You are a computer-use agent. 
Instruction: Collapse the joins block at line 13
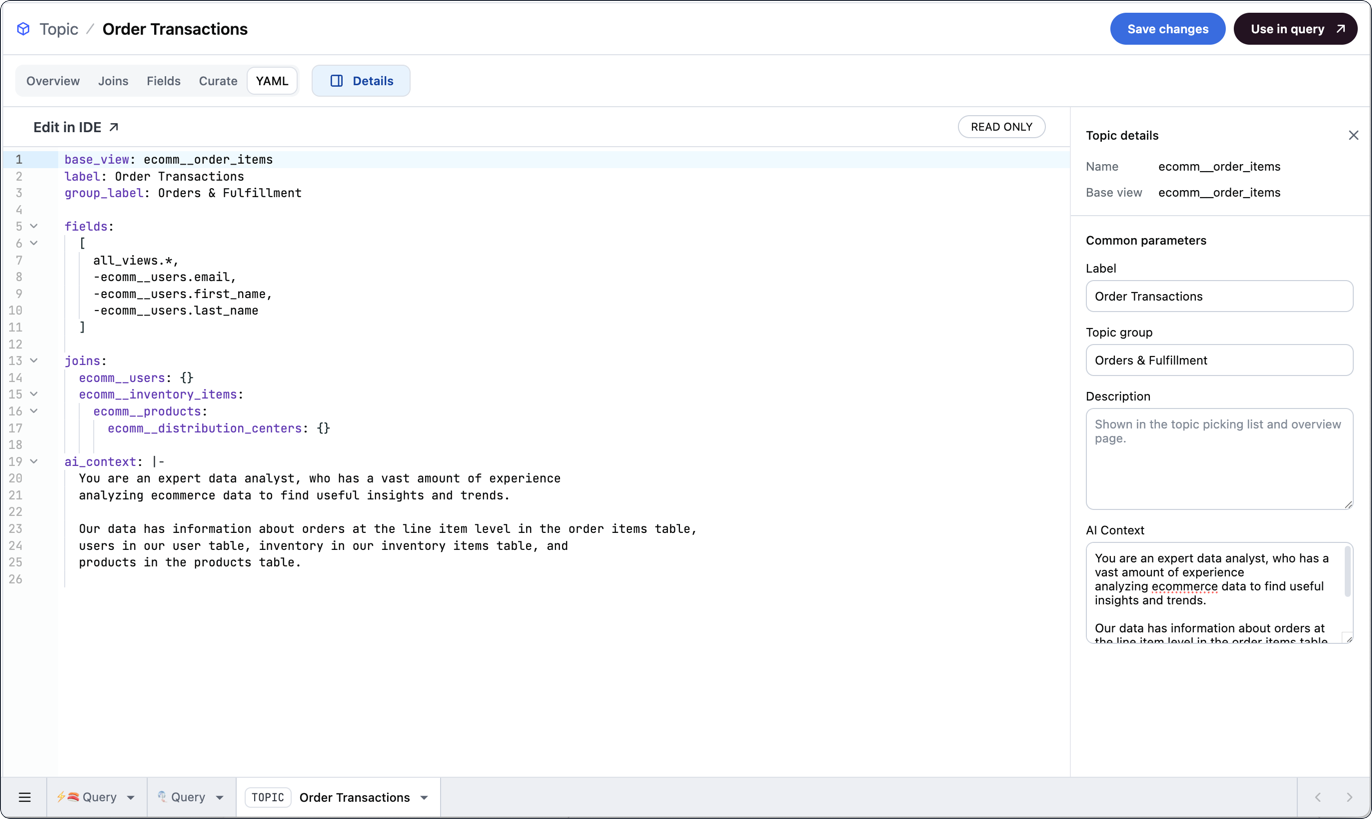[x=34, y=361]
